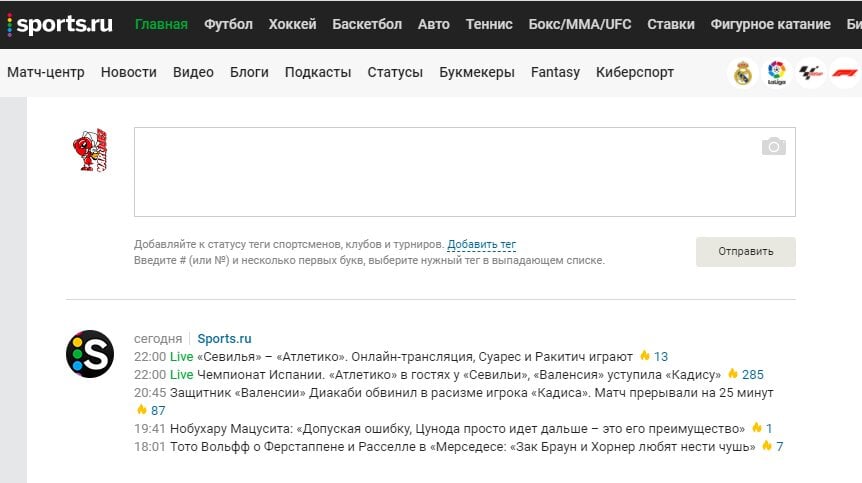Attach a photo with the camera icon

(773, 146)
